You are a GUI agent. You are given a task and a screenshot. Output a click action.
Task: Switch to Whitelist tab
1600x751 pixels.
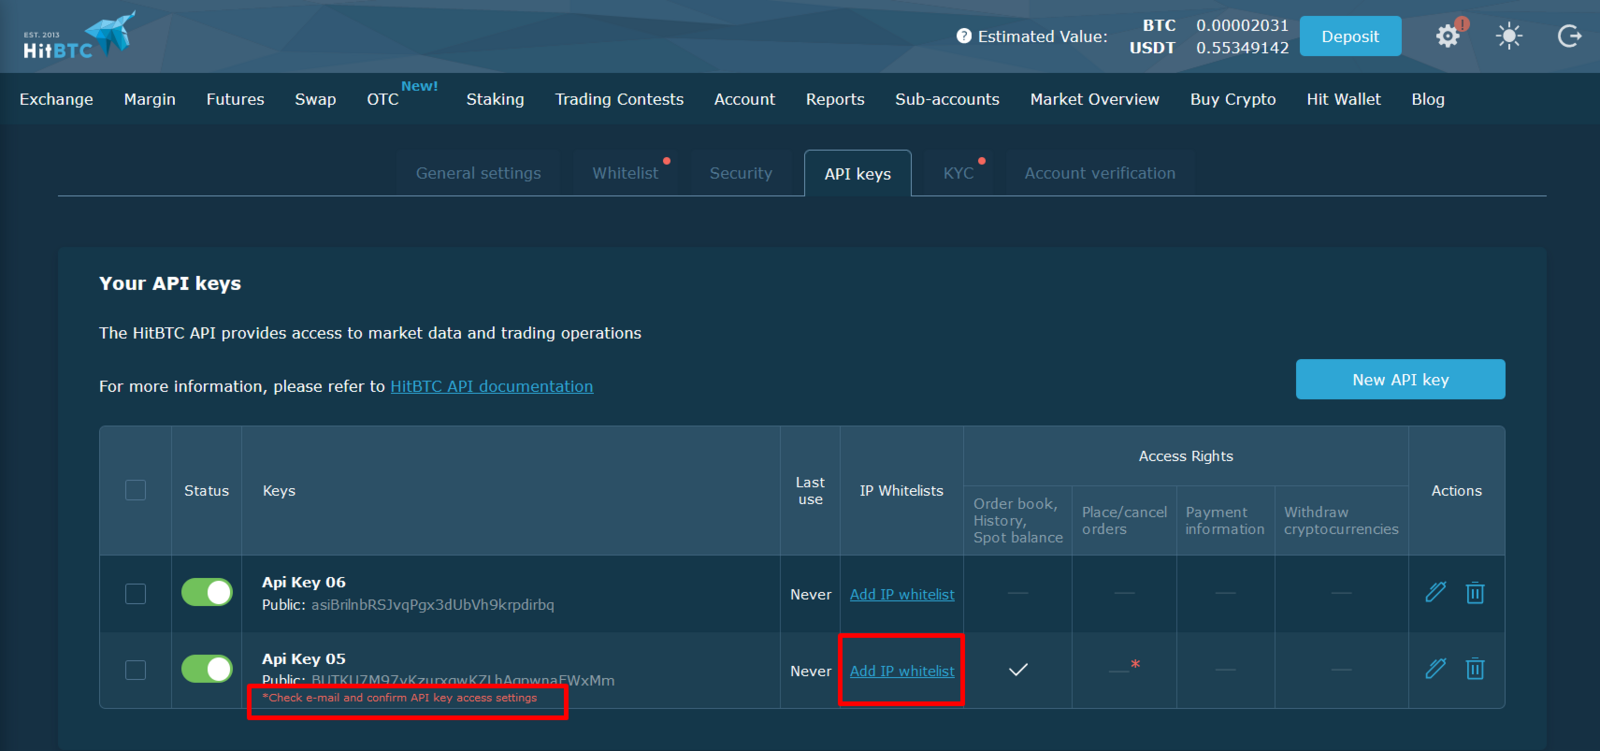(x=625, y=173)
